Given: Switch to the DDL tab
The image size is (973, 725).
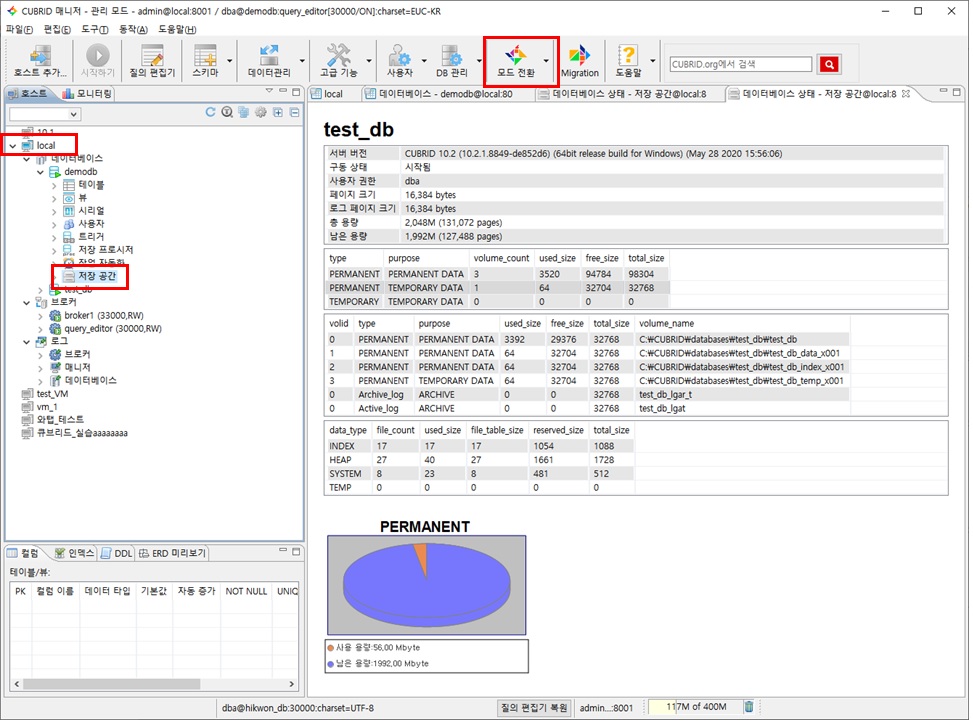Looking at the screenshot, I should coord(117,553).
